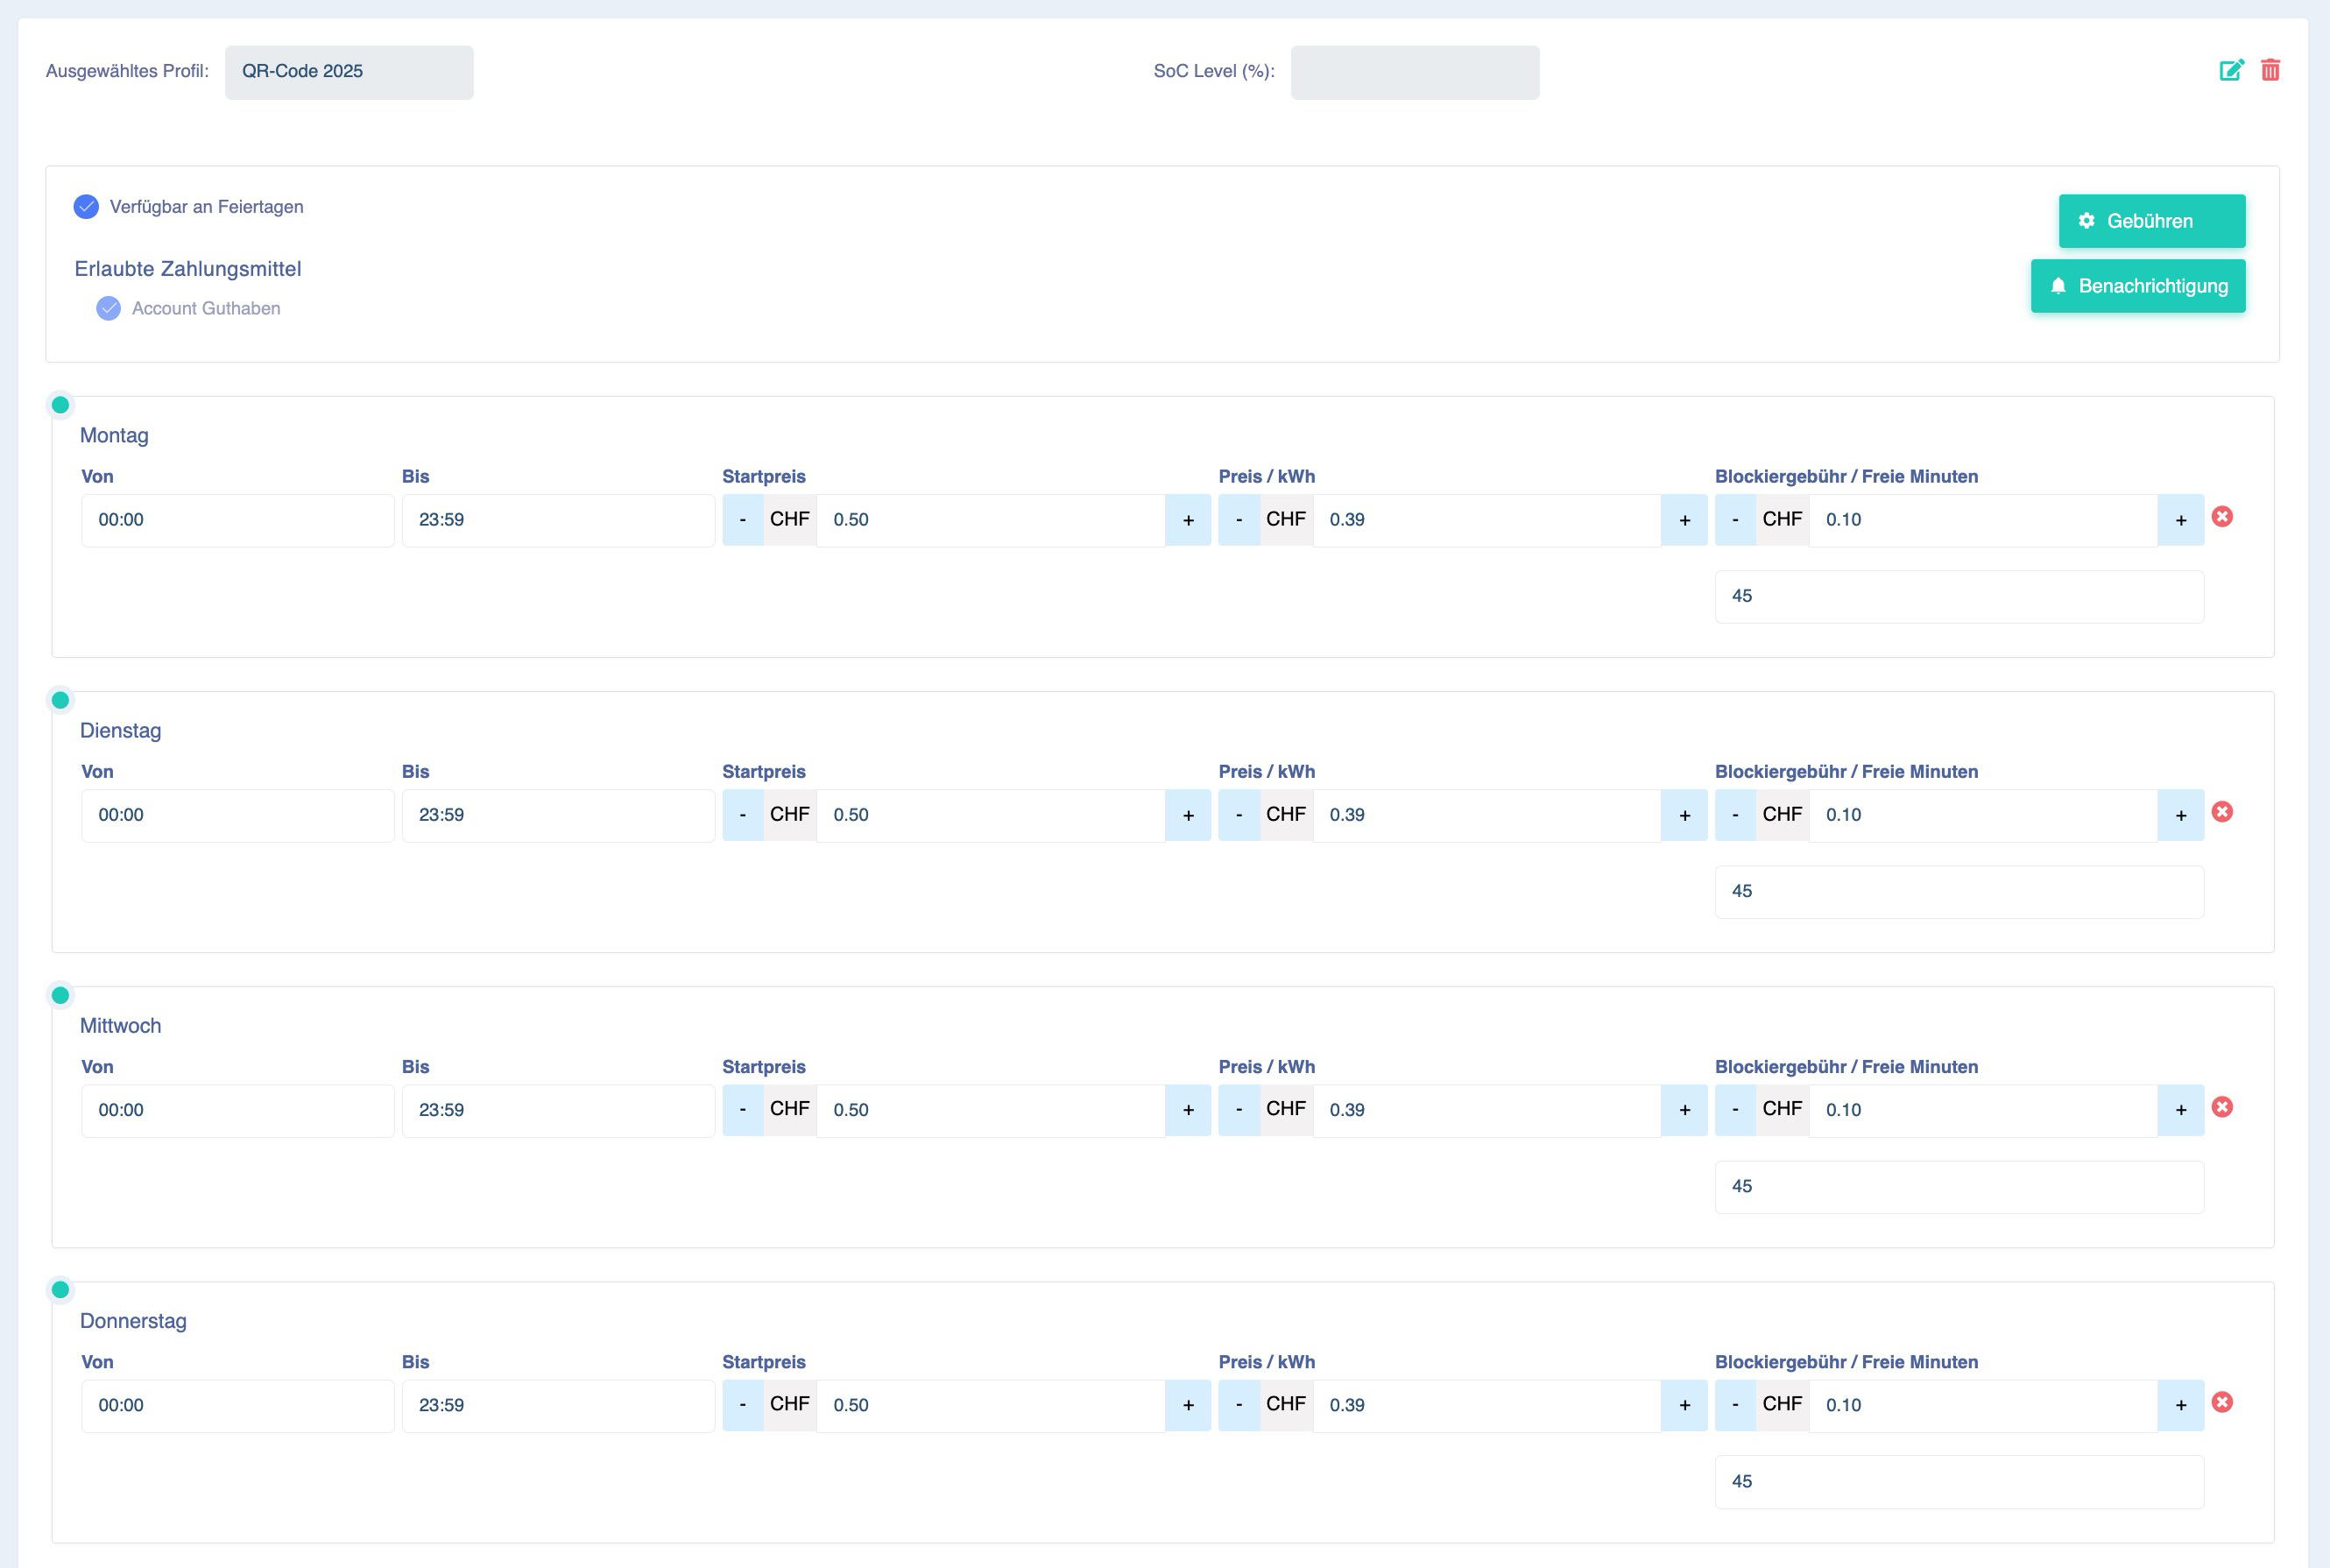2330x1568 pixels.
Task: Click the green dot above Donnerstag
Action: pyautogui.click(x=60, y=1290)
